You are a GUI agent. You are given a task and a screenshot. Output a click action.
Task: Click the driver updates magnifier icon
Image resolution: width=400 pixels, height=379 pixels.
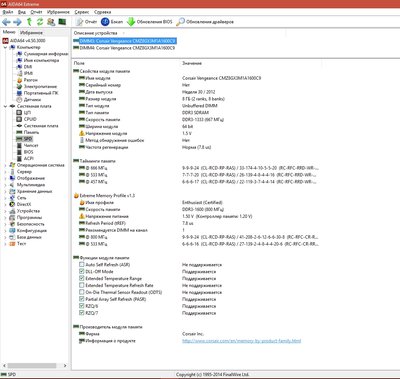tap(180, 22)
